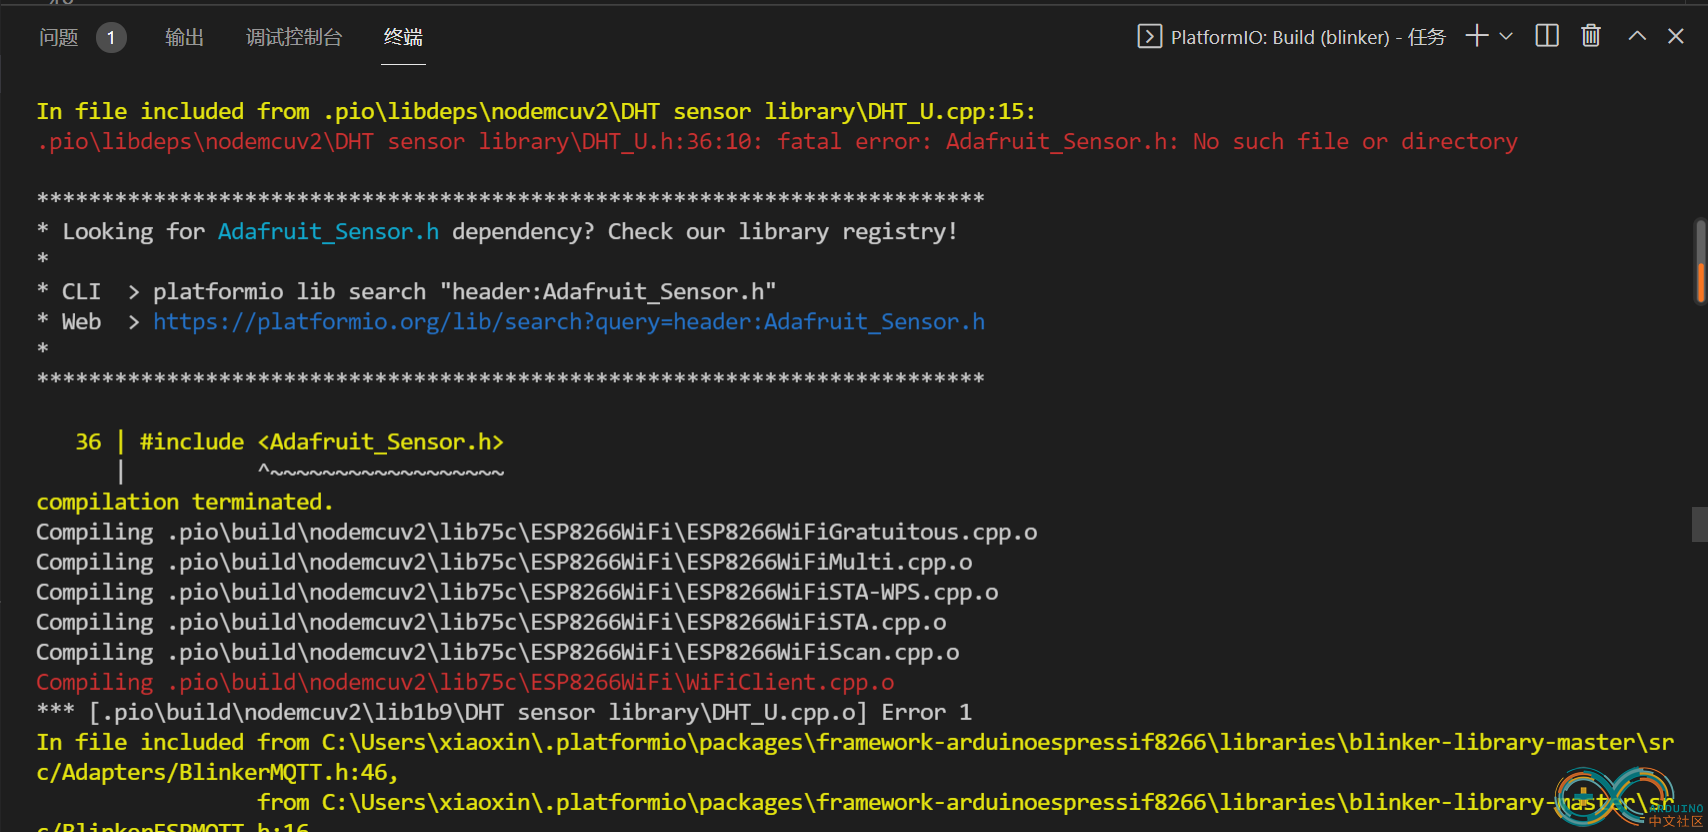The width and height of the screenshot is (1708, 832).
Task: Switch to the 输出 (Output) tab
Action: [x=185, y=38]
